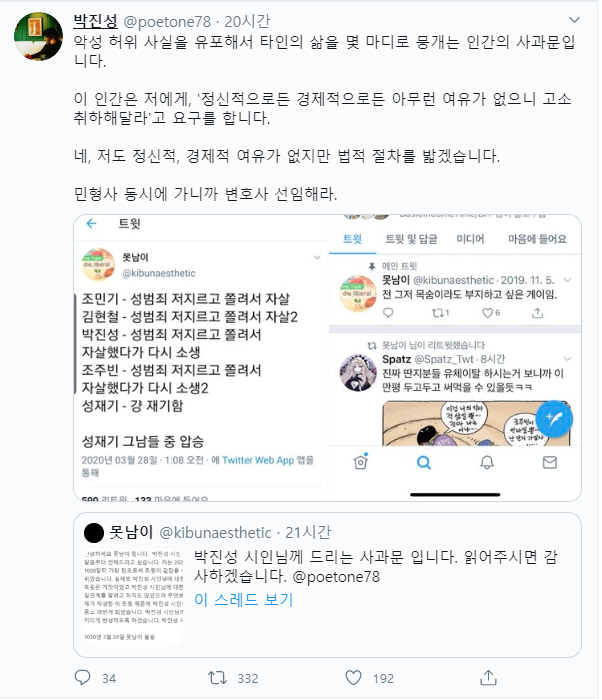Like the tweet with 192 hearts
602x700 pixels.
coord(353,678)
